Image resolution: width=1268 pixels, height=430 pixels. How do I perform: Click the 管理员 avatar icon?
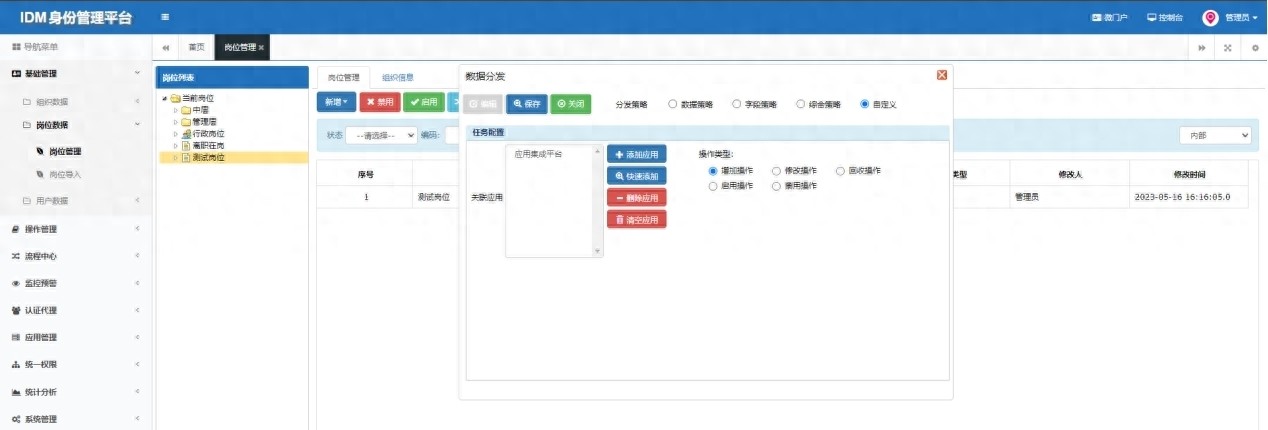click(1210, 17)
